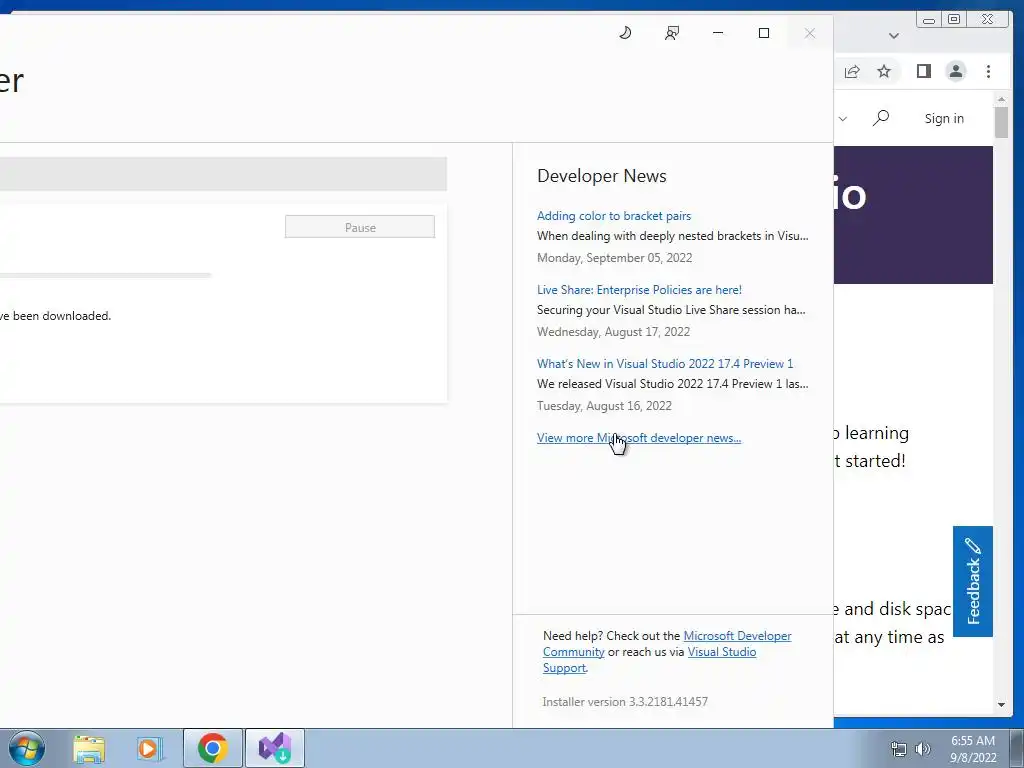Click the 'Installer version 3.3.2181.41457' text
Viewport: 1024px width, 768px height.
(624, 701)
